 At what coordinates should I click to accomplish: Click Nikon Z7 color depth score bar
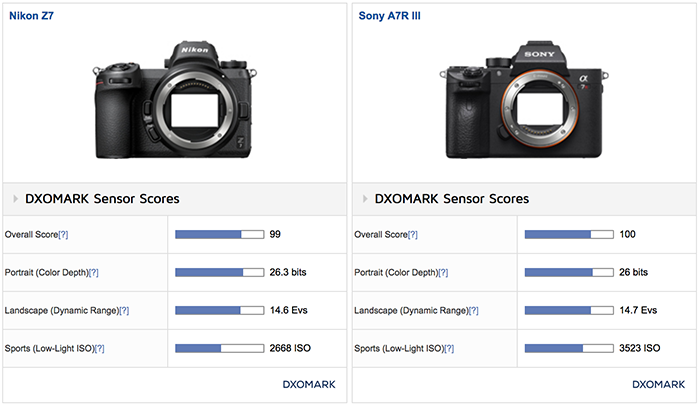click(220, 272)
